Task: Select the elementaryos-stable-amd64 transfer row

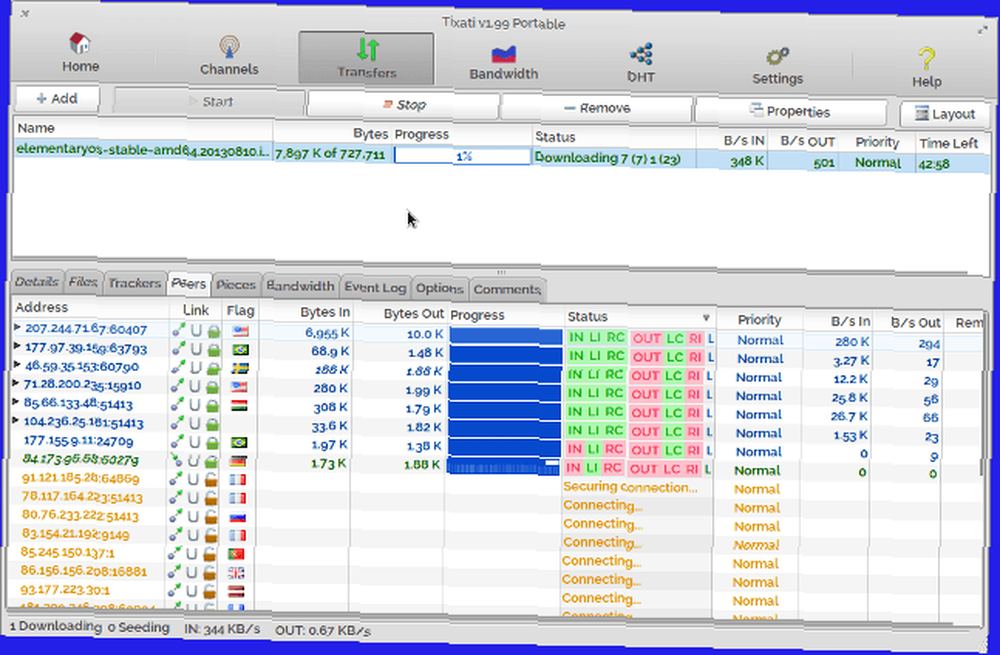Action: tap(501, 157)
